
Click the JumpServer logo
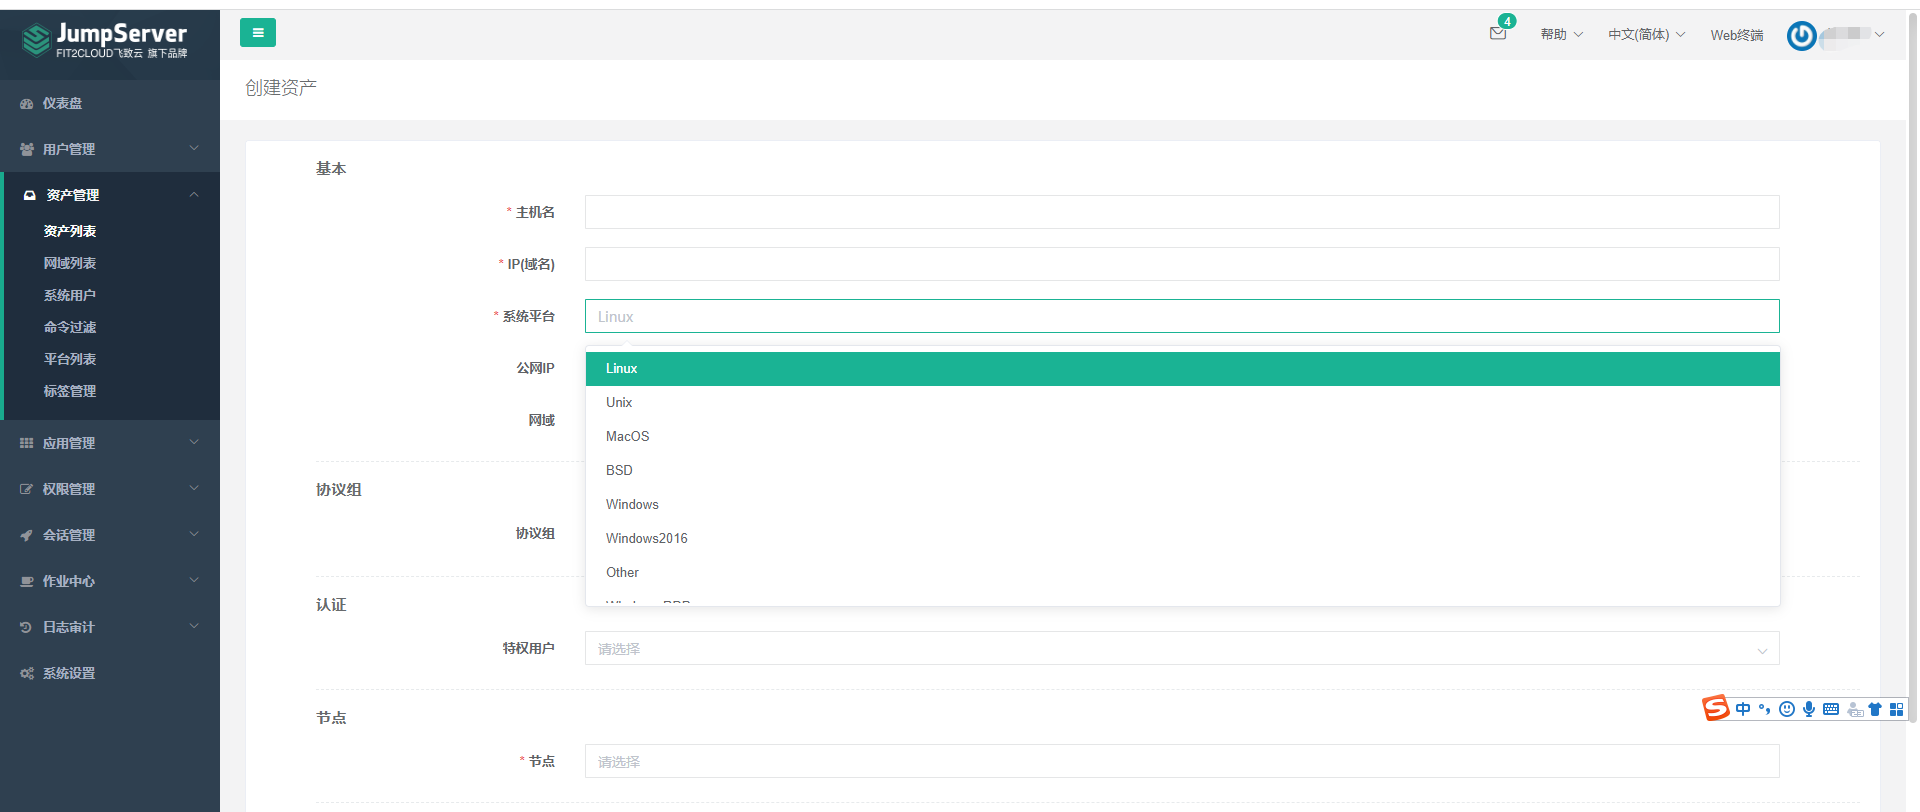tap(105, 40)
